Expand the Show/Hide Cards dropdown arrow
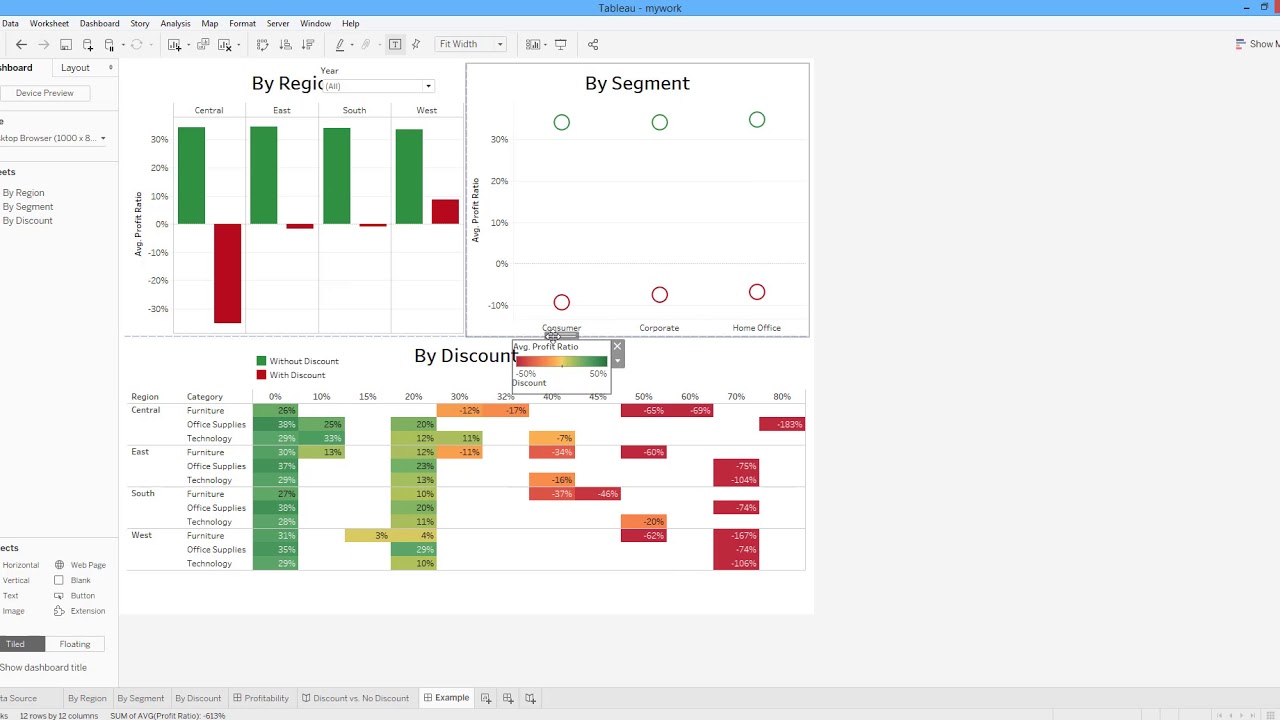The width and height of the screenshot is (1280, 720). [x=545, y=44]
